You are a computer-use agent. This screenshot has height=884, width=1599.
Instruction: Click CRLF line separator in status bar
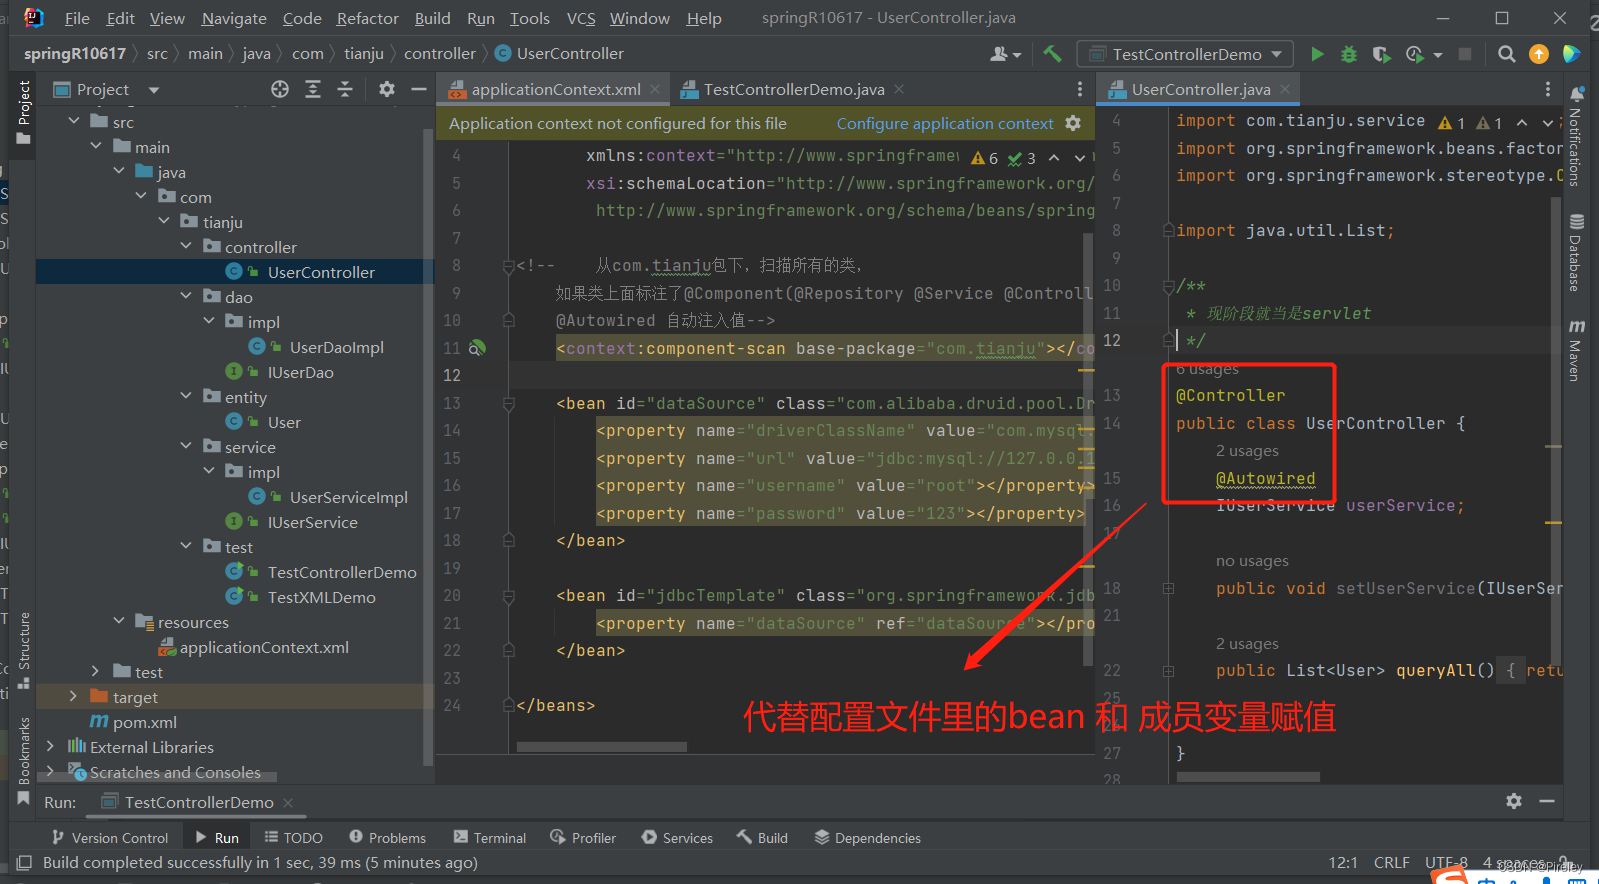(x=1391, y=862)
